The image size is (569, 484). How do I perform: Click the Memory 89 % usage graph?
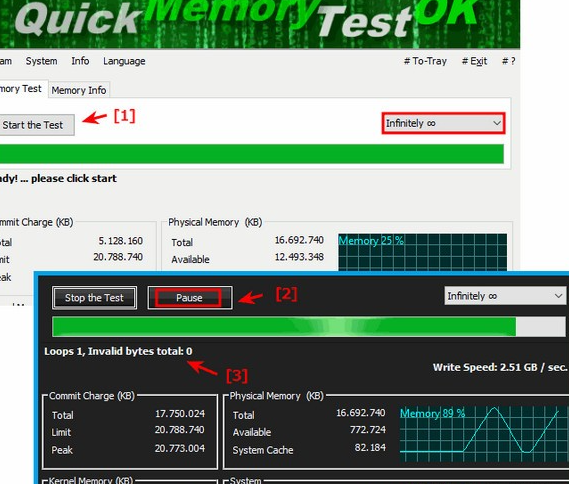click(484, 434)
